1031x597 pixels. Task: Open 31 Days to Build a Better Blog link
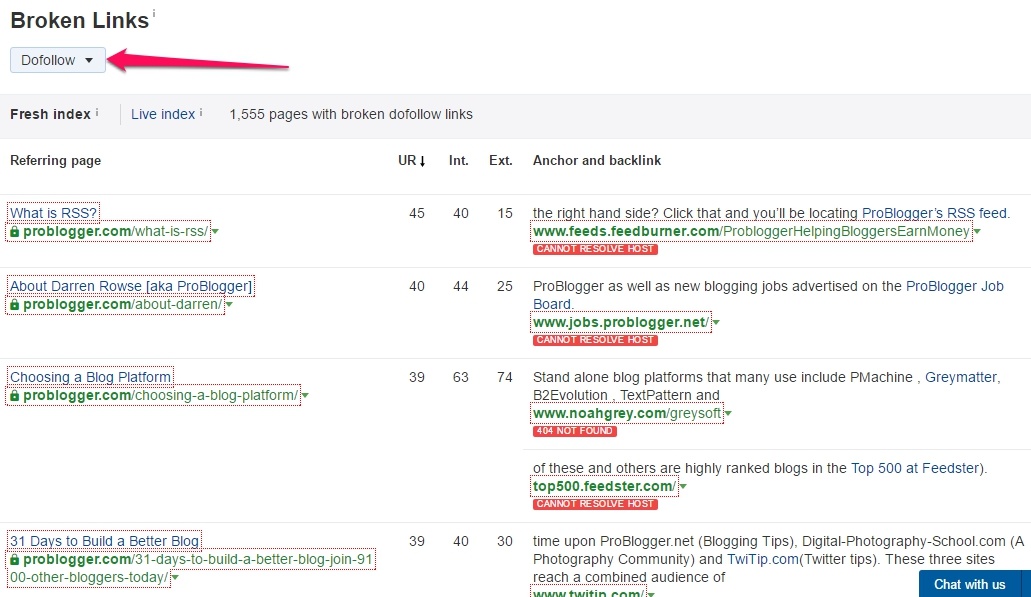click(104, 541)
